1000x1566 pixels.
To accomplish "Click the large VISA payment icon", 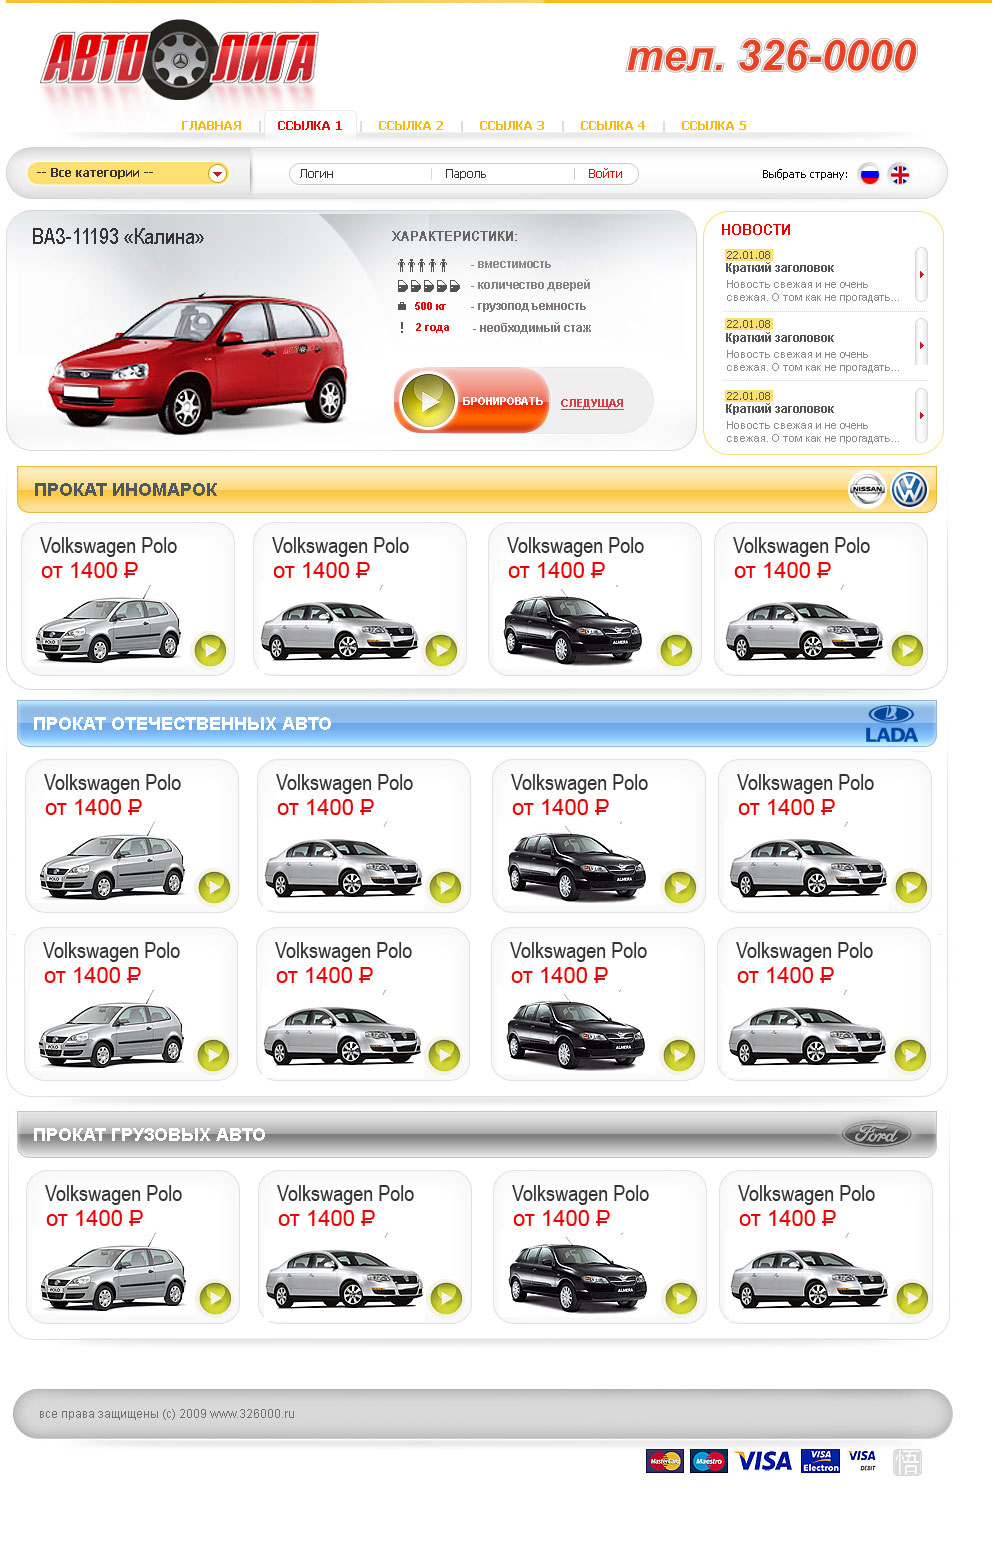I will (x=764, y=1461).
